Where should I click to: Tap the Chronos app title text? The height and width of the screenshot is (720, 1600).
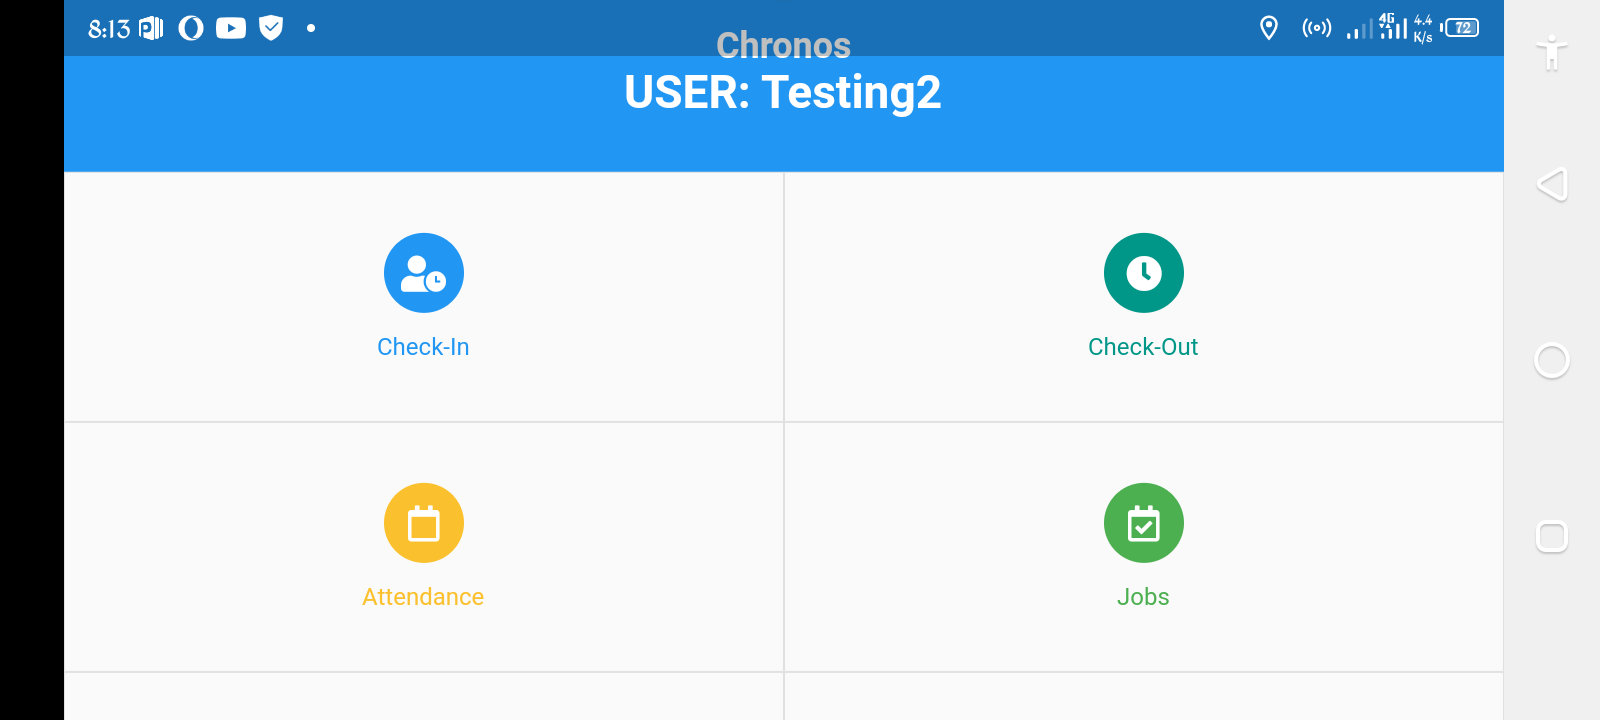point(783,46)
